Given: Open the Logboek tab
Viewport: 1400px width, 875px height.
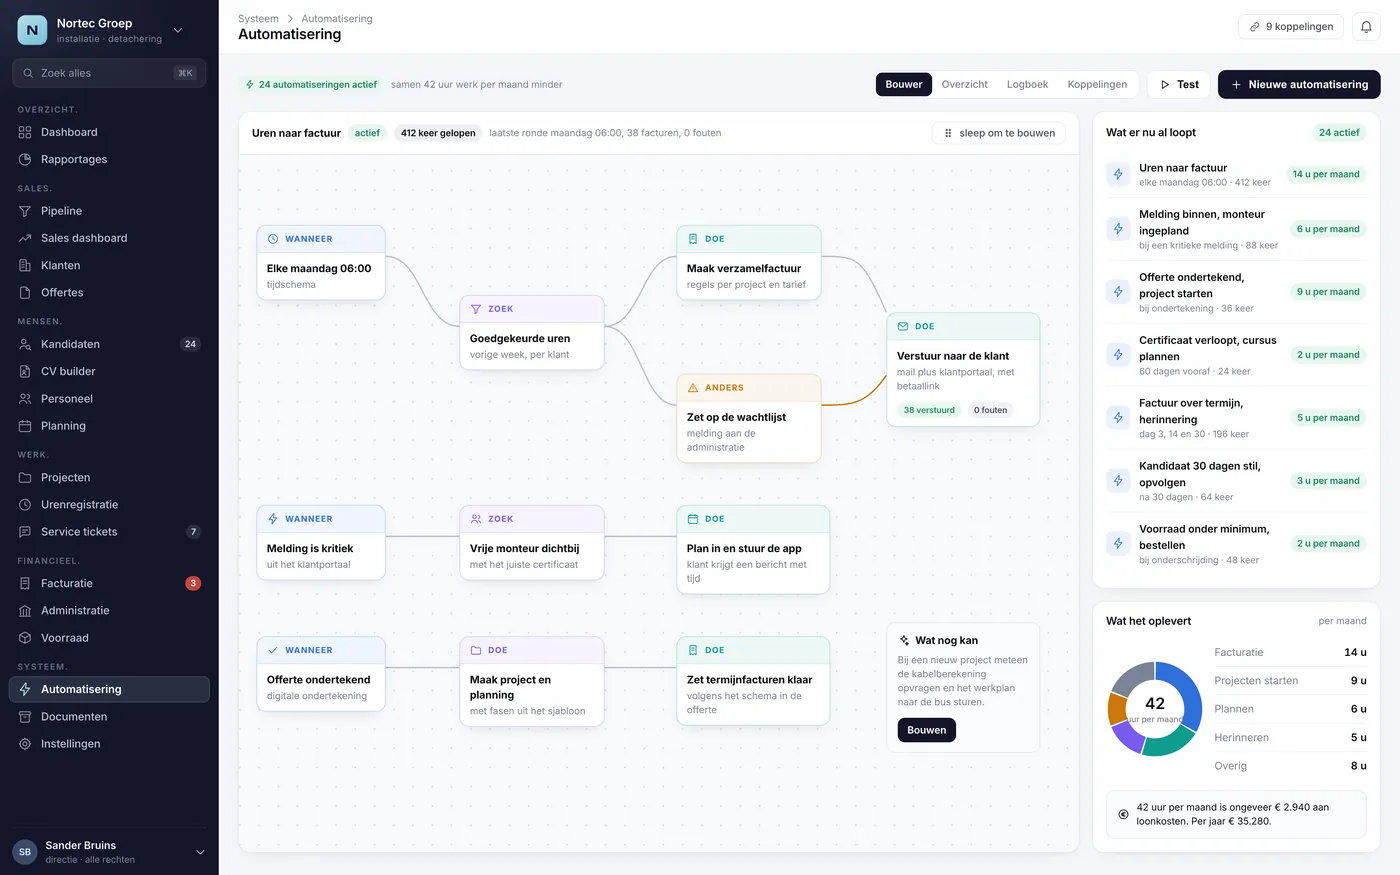Looking at the screenshot, I should coord(1027,84).
